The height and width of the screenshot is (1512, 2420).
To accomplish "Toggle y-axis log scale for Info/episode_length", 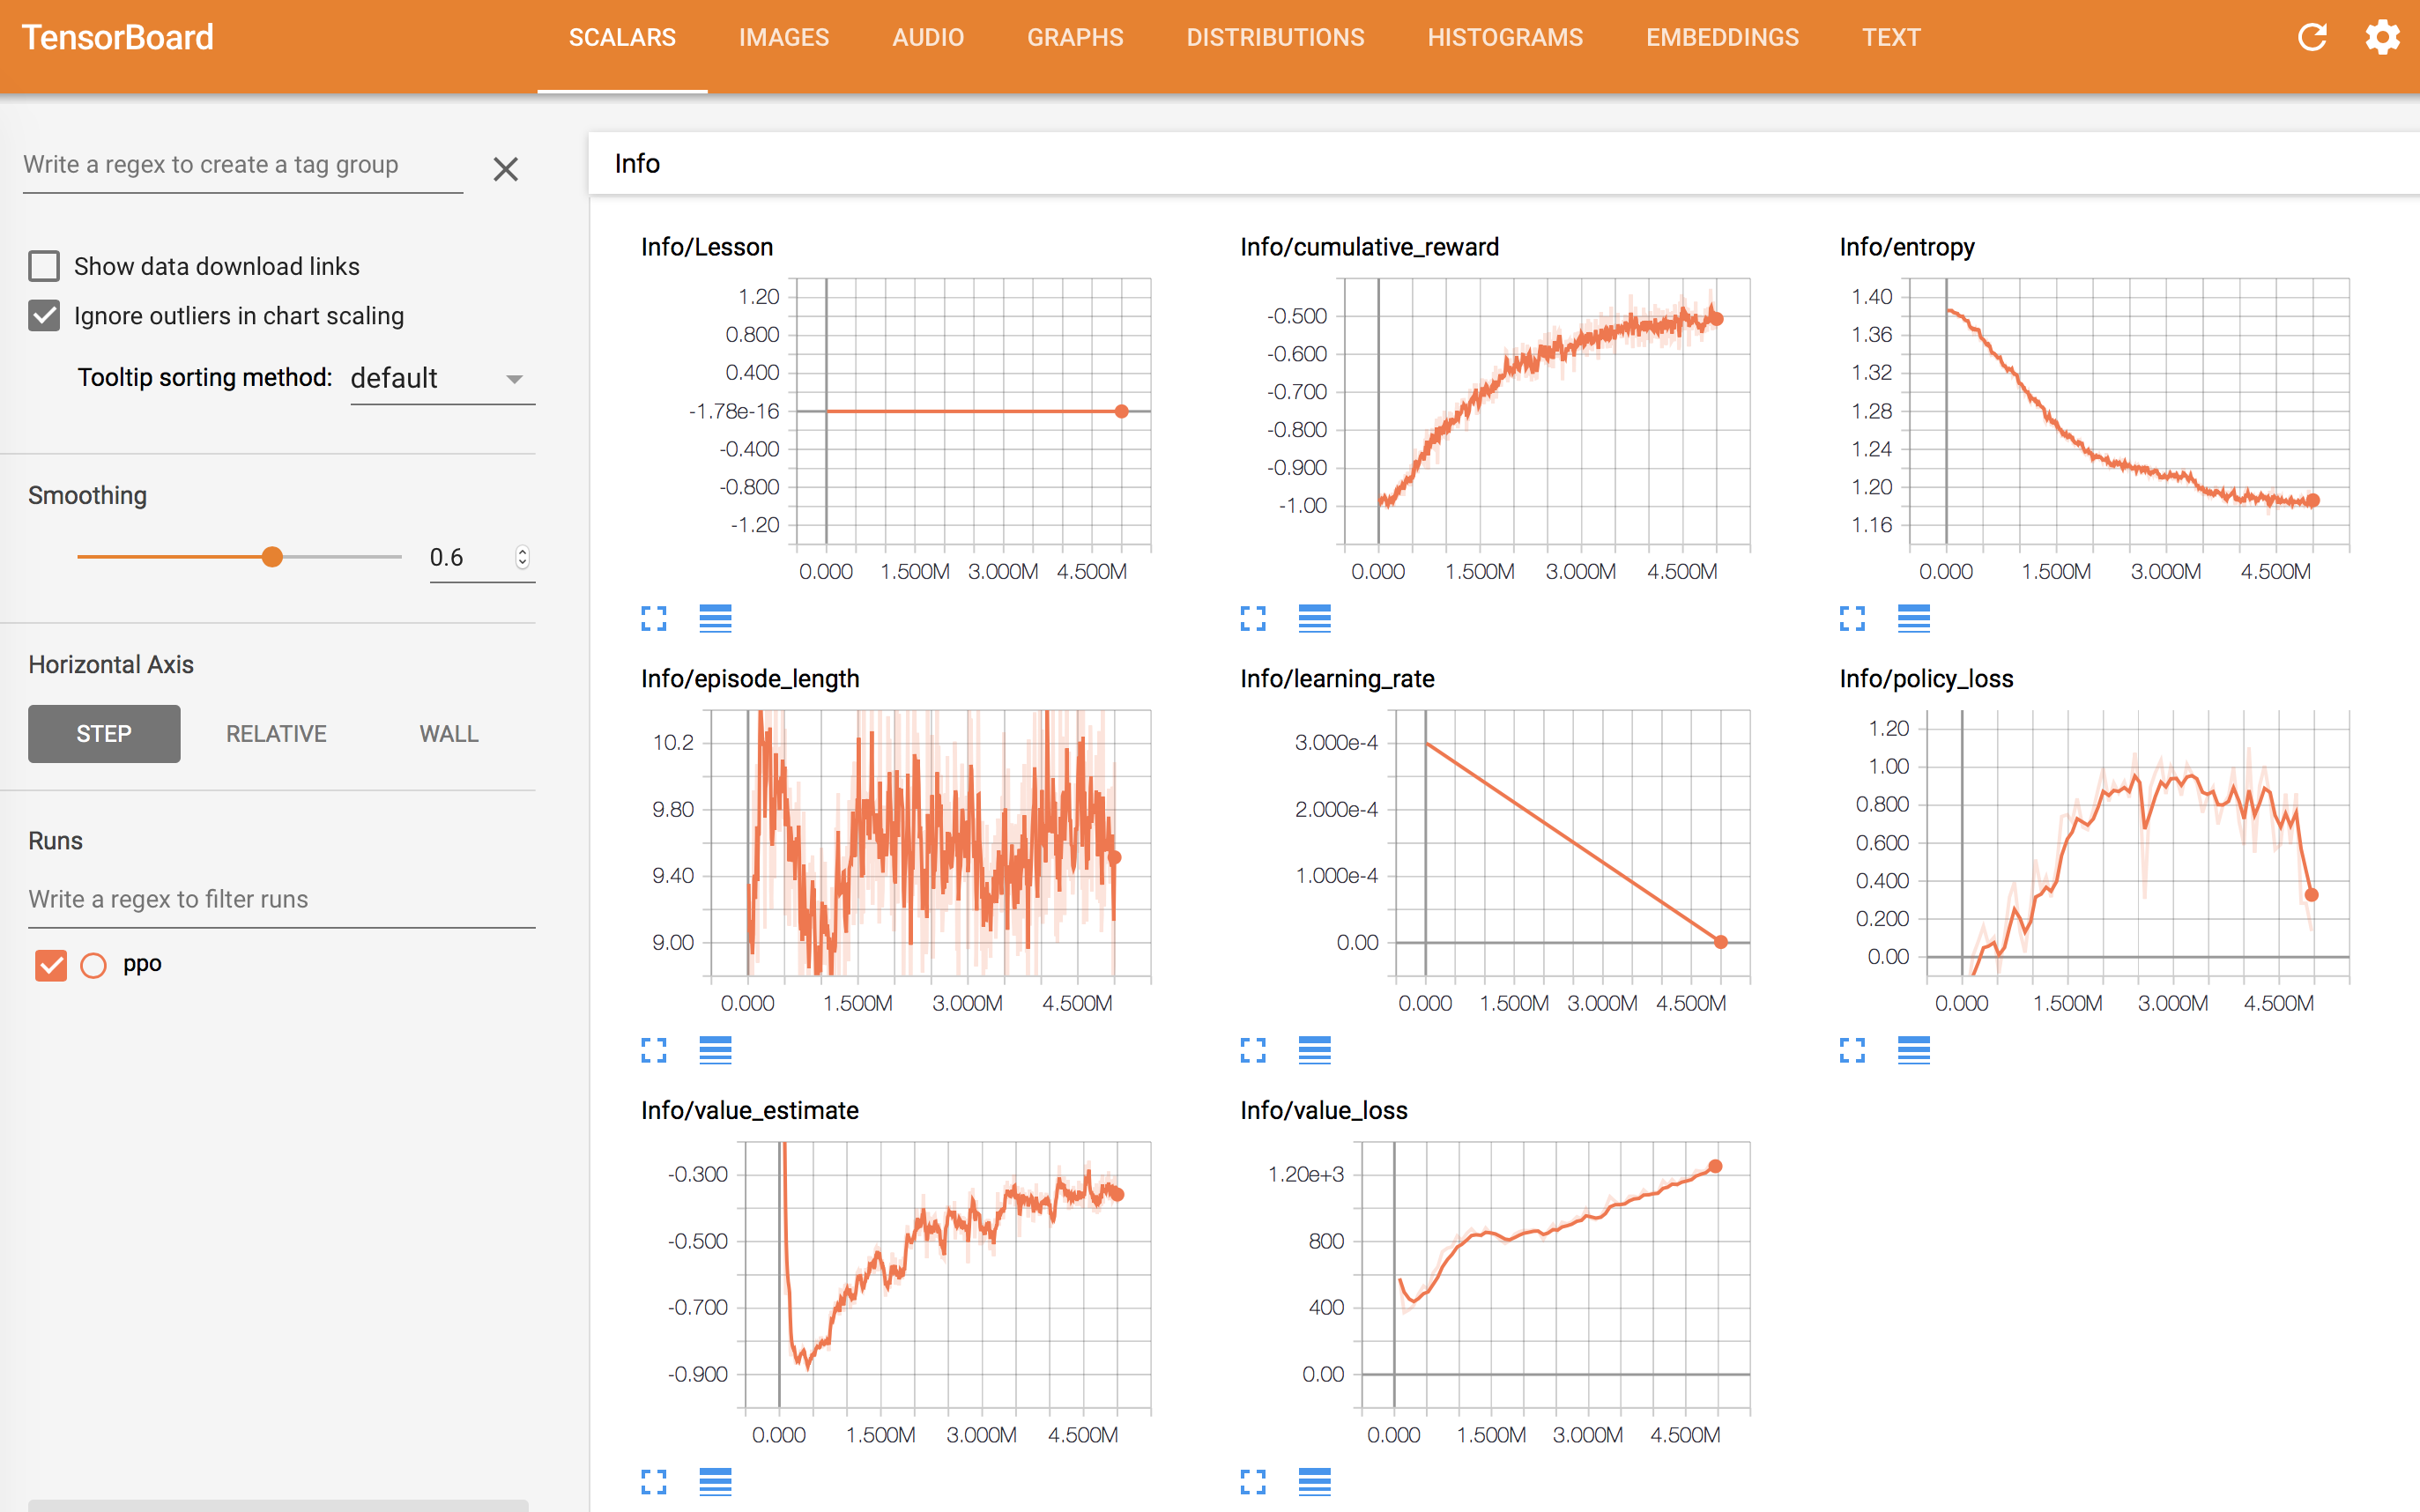I will pos(715,1050).
